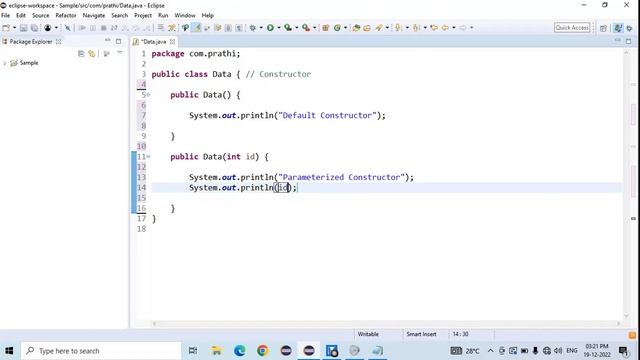640x360 pixels.
Task: Click the Smart Insert status bar entry
Action: (421, 334)
